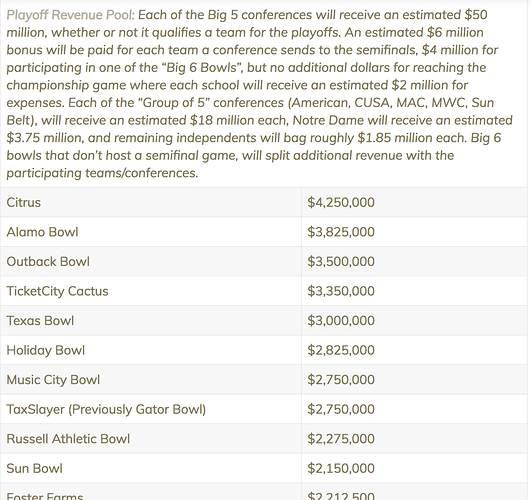Click the $4,250,000 payout for Citrus
531x500 pixels.
pyautogui.click(x=341, y=203)
